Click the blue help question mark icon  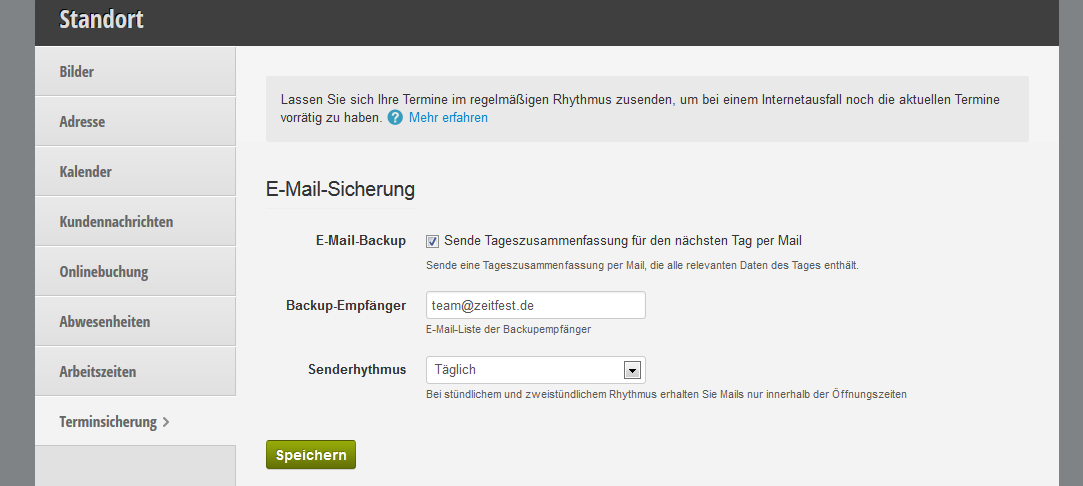click(x=395, y=118)
